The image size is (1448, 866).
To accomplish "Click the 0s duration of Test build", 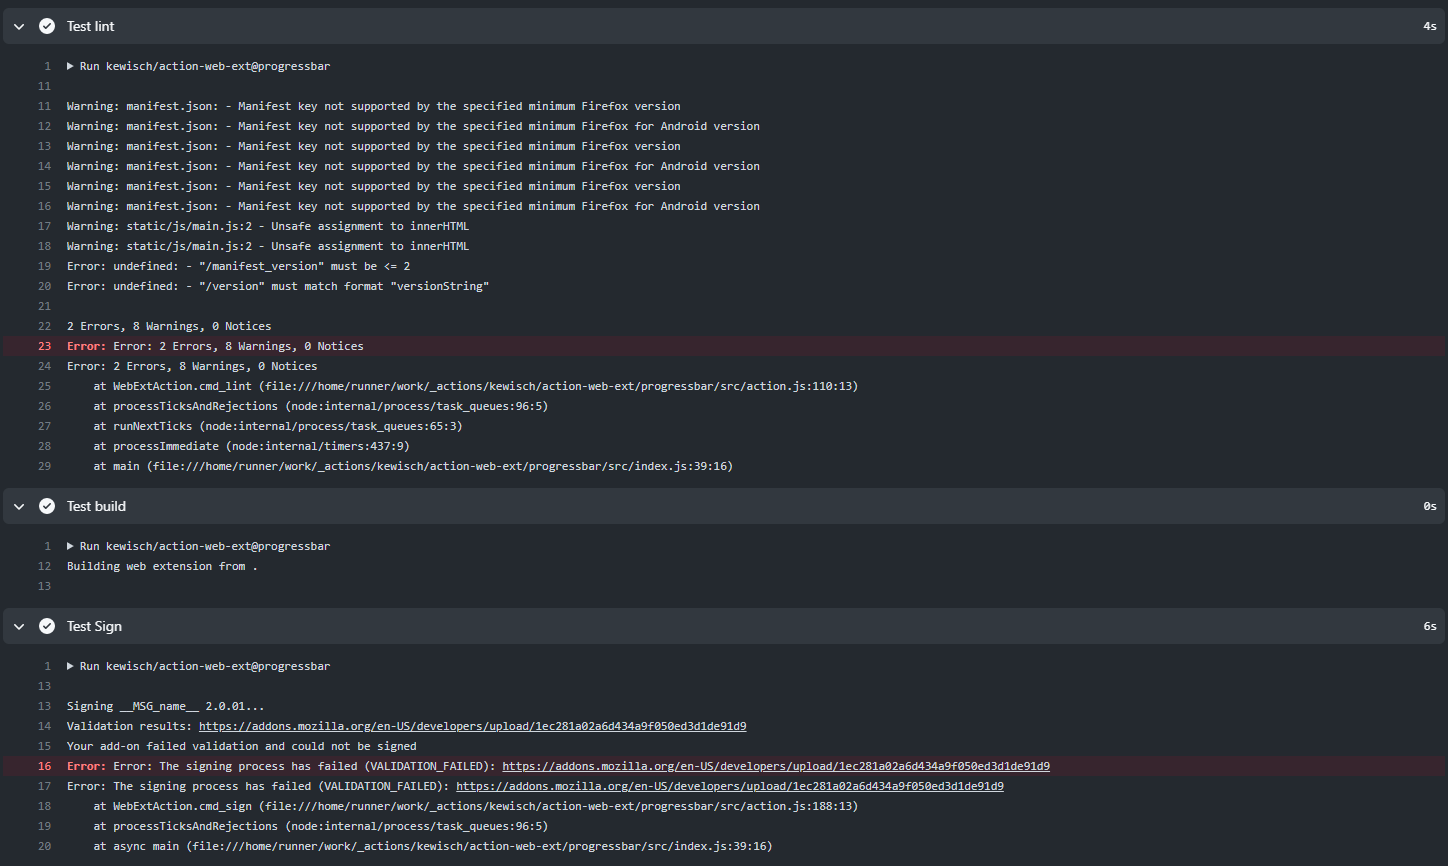I will click(x=1430, y=506).
